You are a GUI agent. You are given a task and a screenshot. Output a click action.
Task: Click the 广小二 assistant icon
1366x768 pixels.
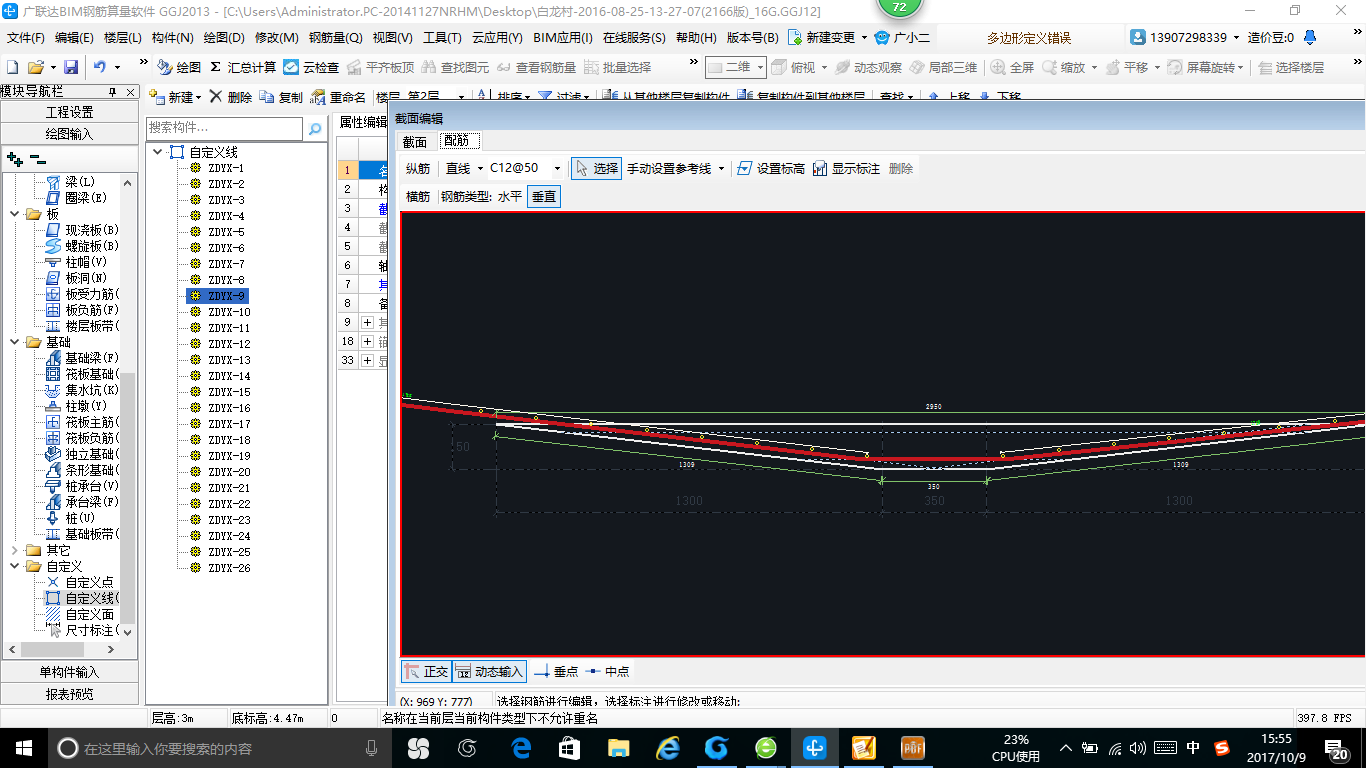click(x=902, y=37)
